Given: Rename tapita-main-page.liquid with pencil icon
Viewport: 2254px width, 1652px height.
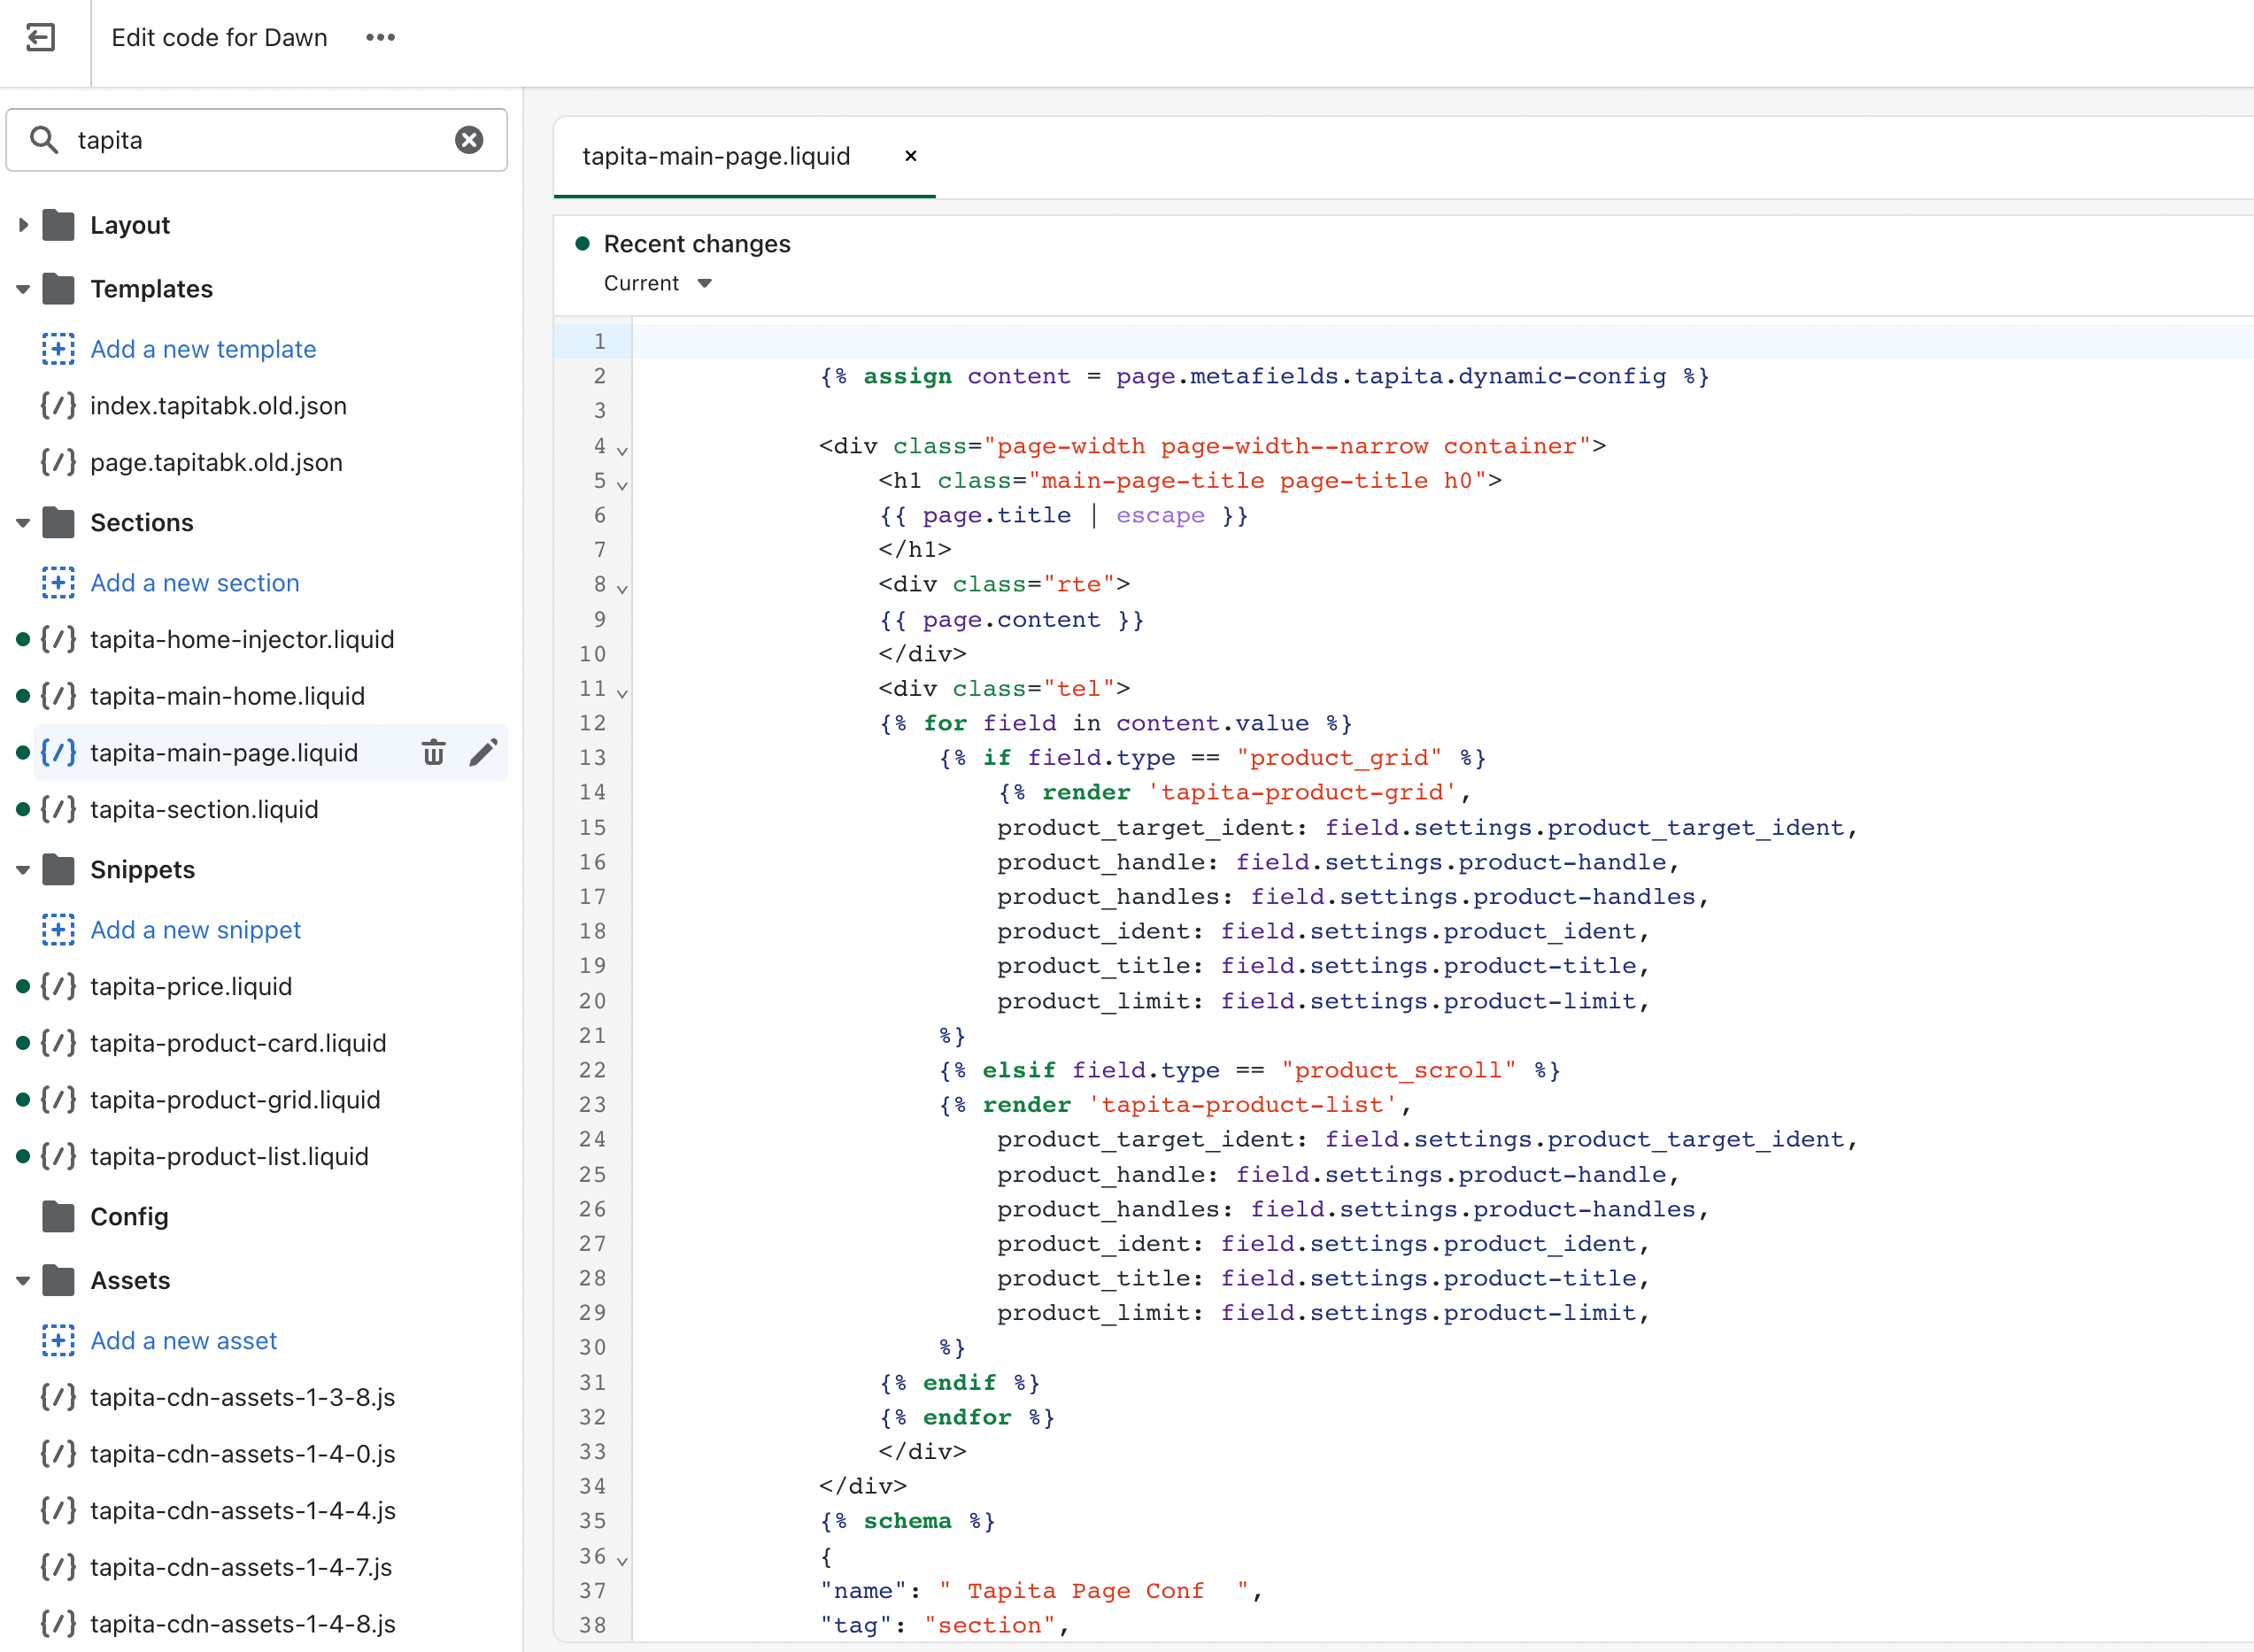Looking at the screenshot, I should pyautogui.click(x=483, y=752).
